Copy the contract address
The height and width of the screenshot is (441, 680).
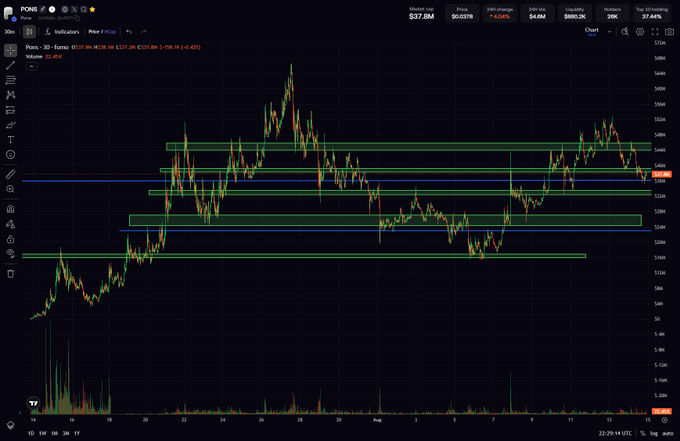pos(77,18)
